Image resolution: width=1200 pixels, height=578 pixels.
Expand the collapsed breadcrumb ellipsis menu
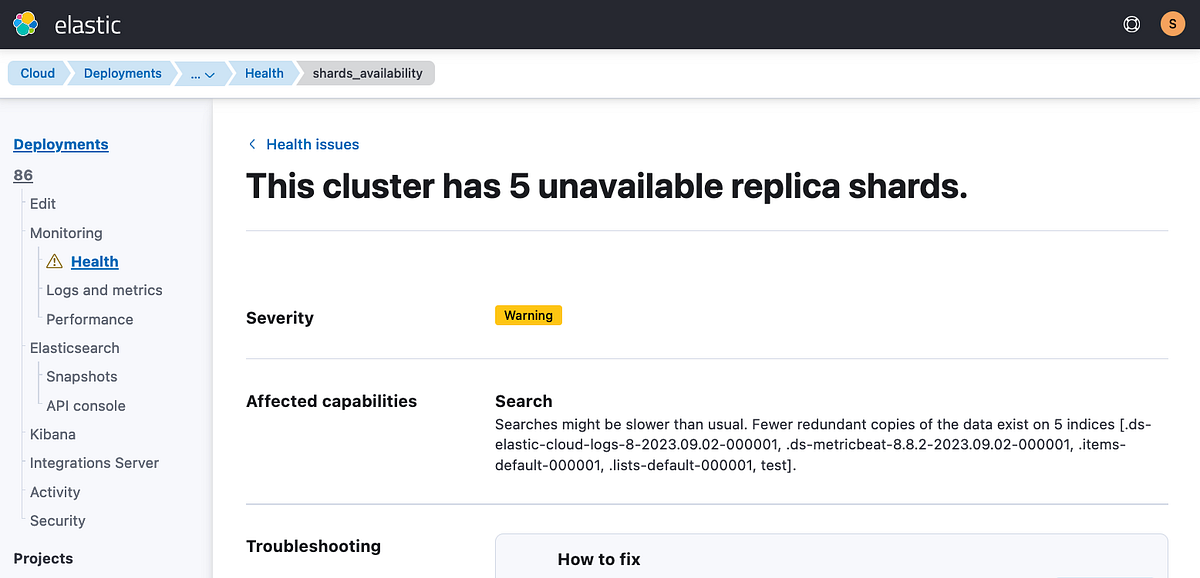tap(200, 73)
